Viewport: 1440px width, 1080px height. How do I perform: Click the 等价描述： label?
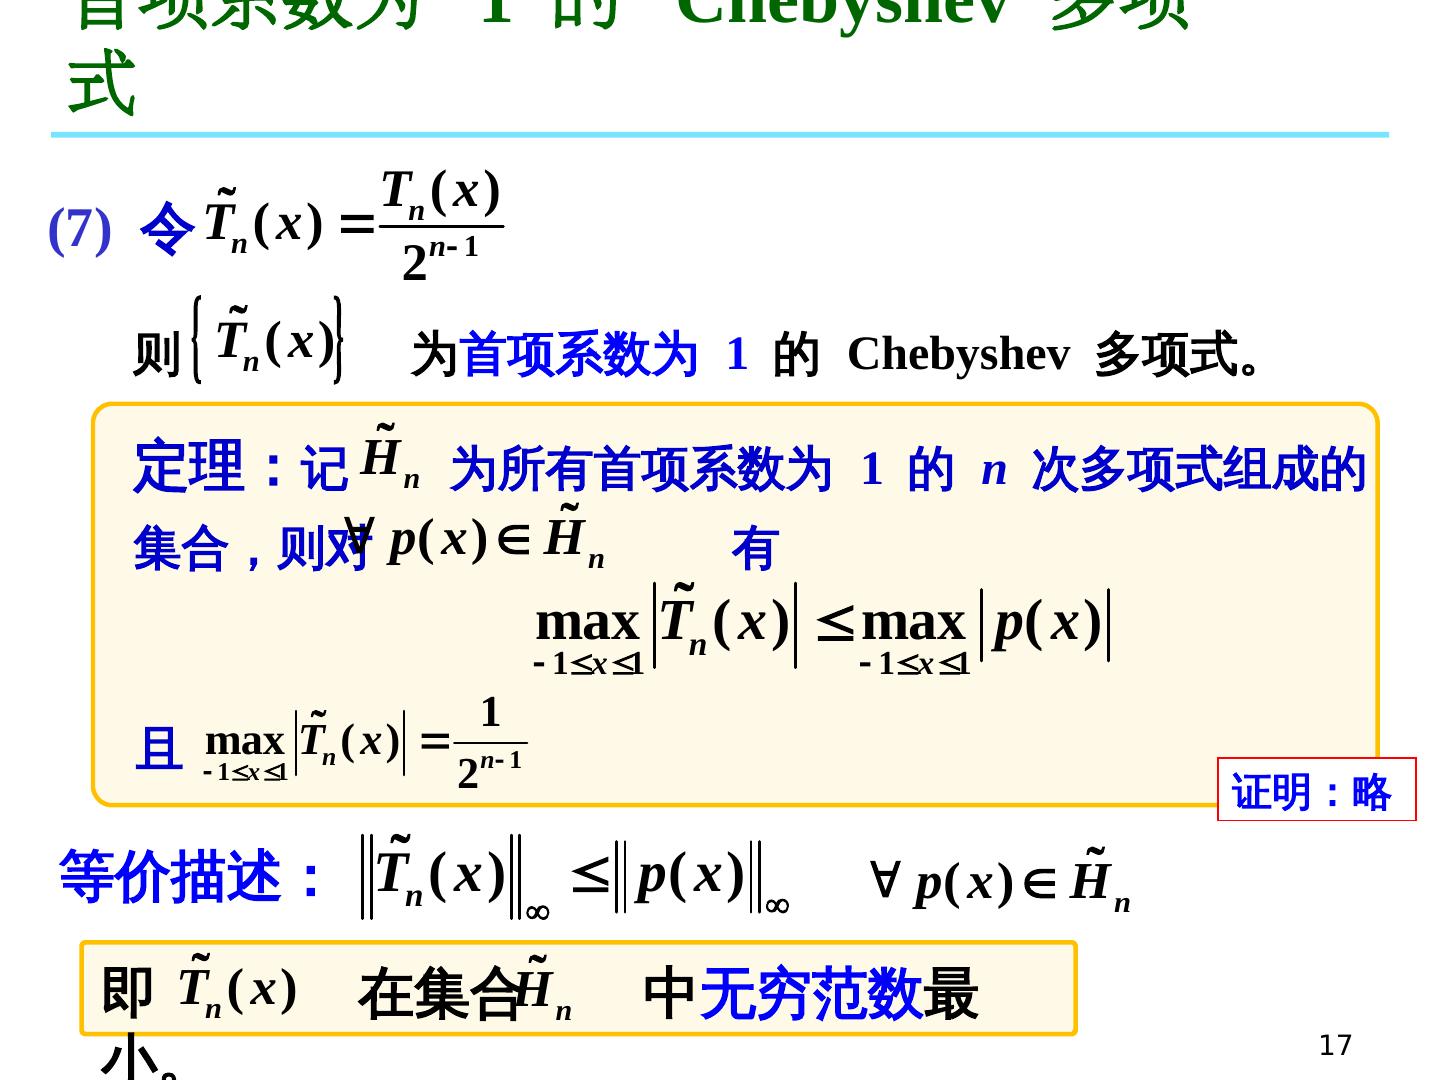(x=190, y=877)
